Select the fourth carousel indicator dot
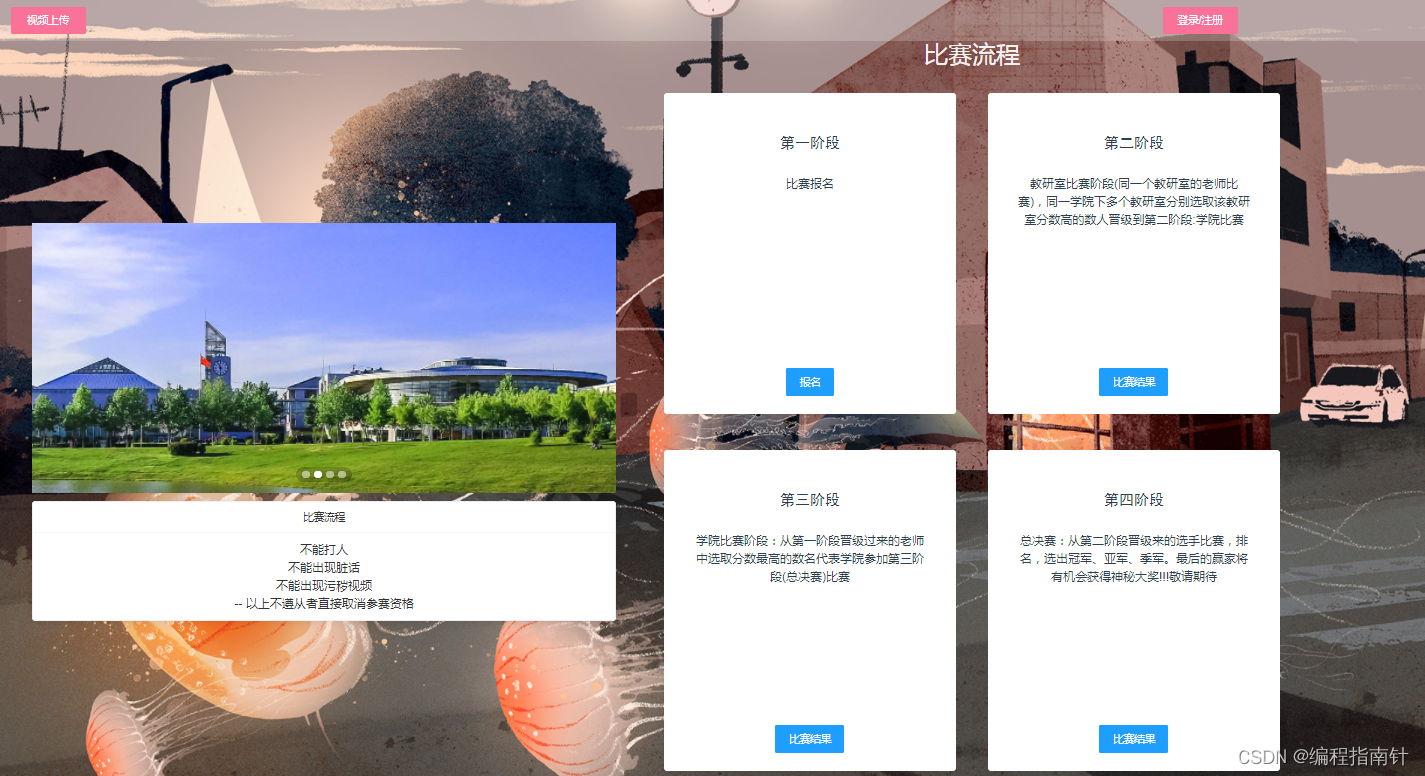The height and width of the screenshot is (776, 1425). [x=342, y=474]
